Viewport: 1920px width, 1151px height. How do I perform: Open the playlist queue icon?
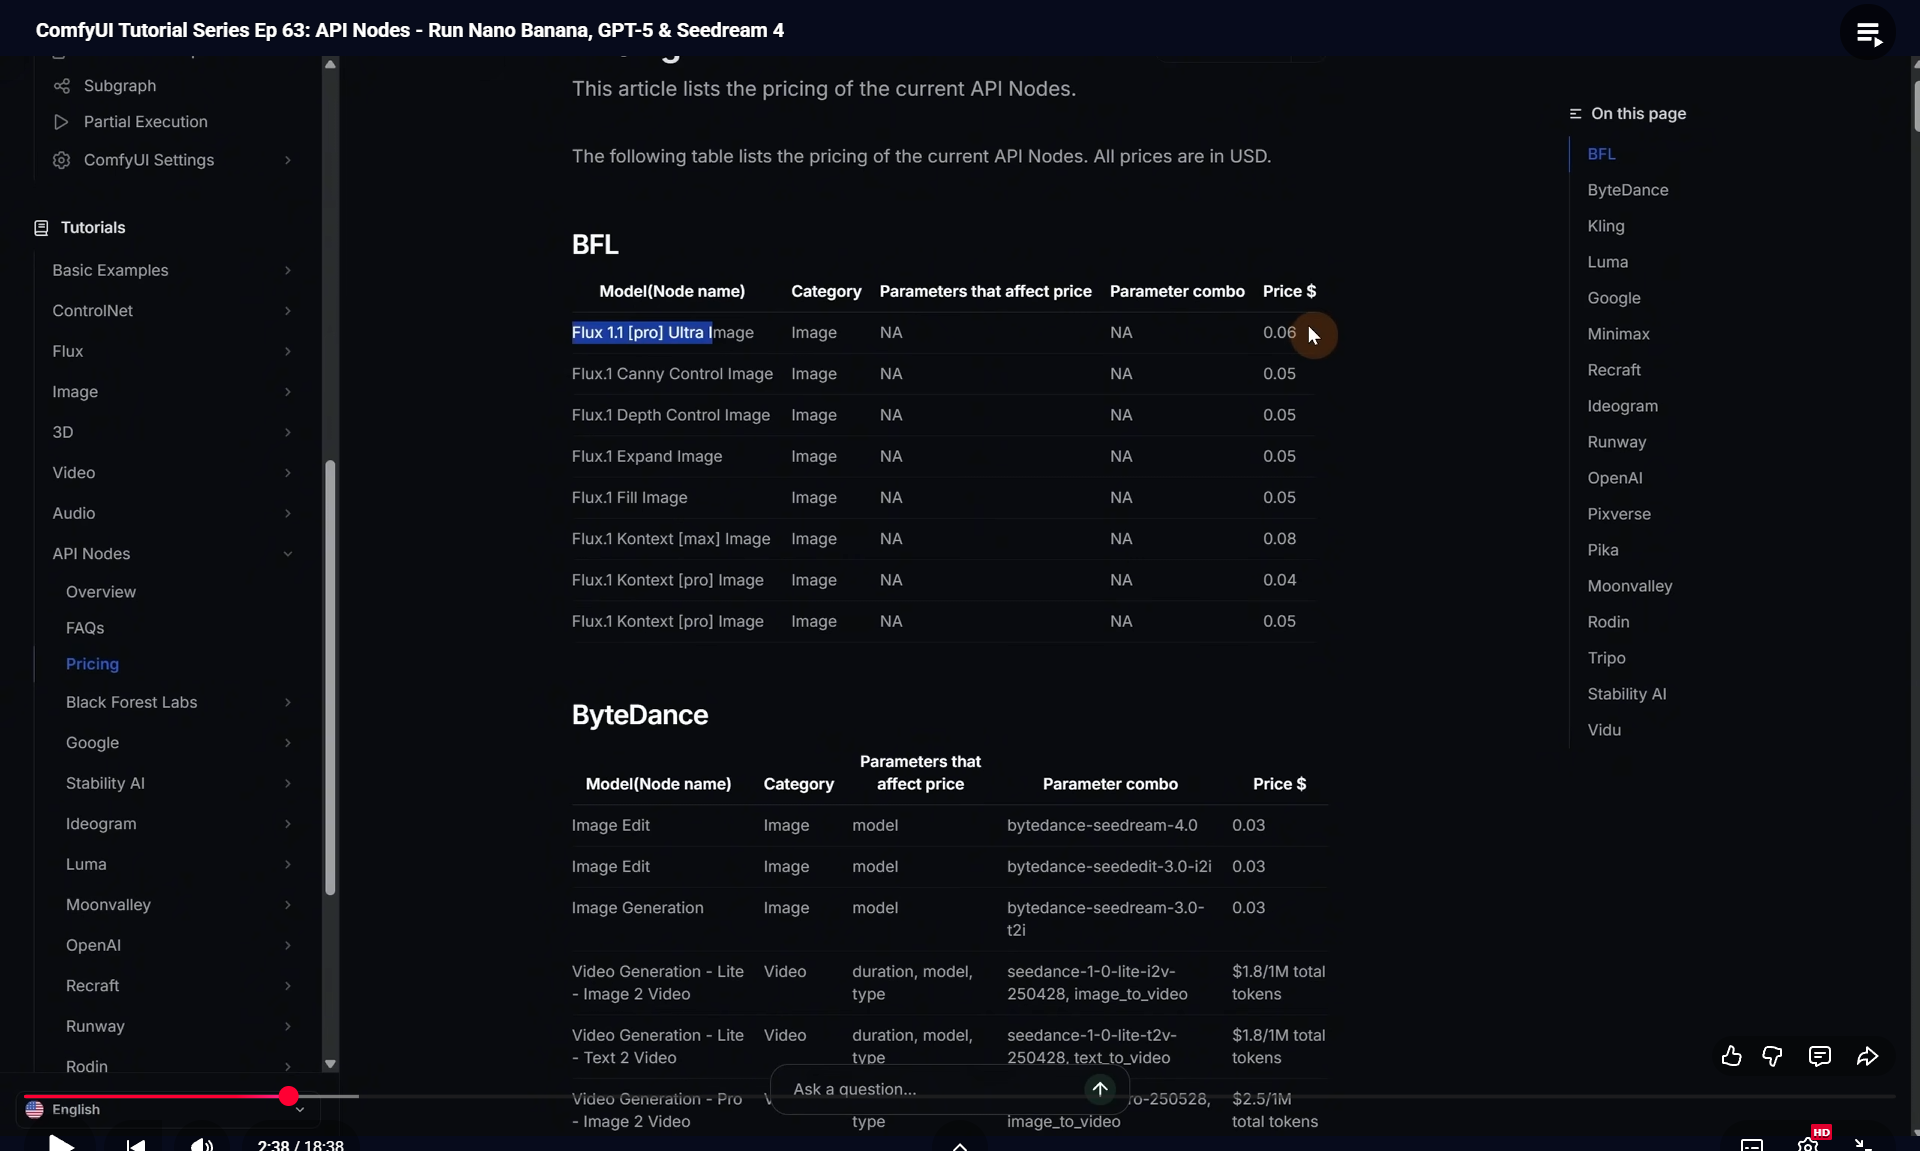pos(1867,32)
